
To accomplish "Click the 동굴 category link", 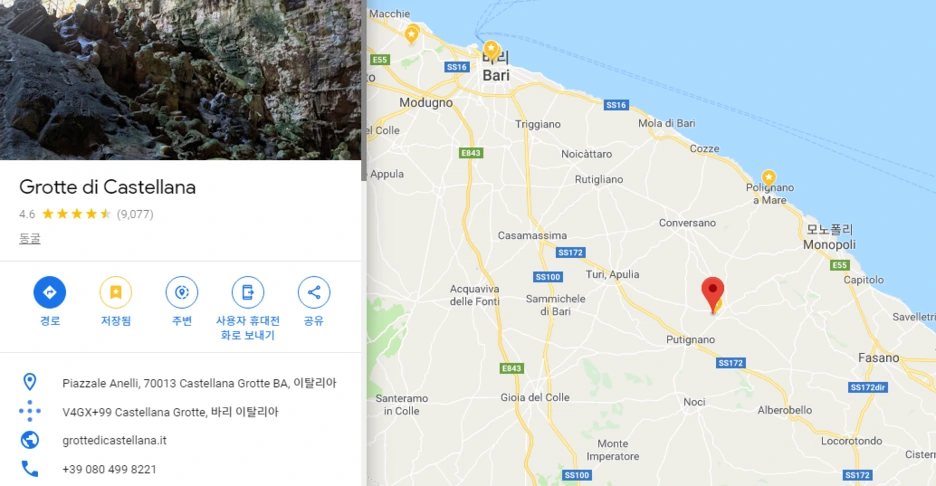I will 30,238.
